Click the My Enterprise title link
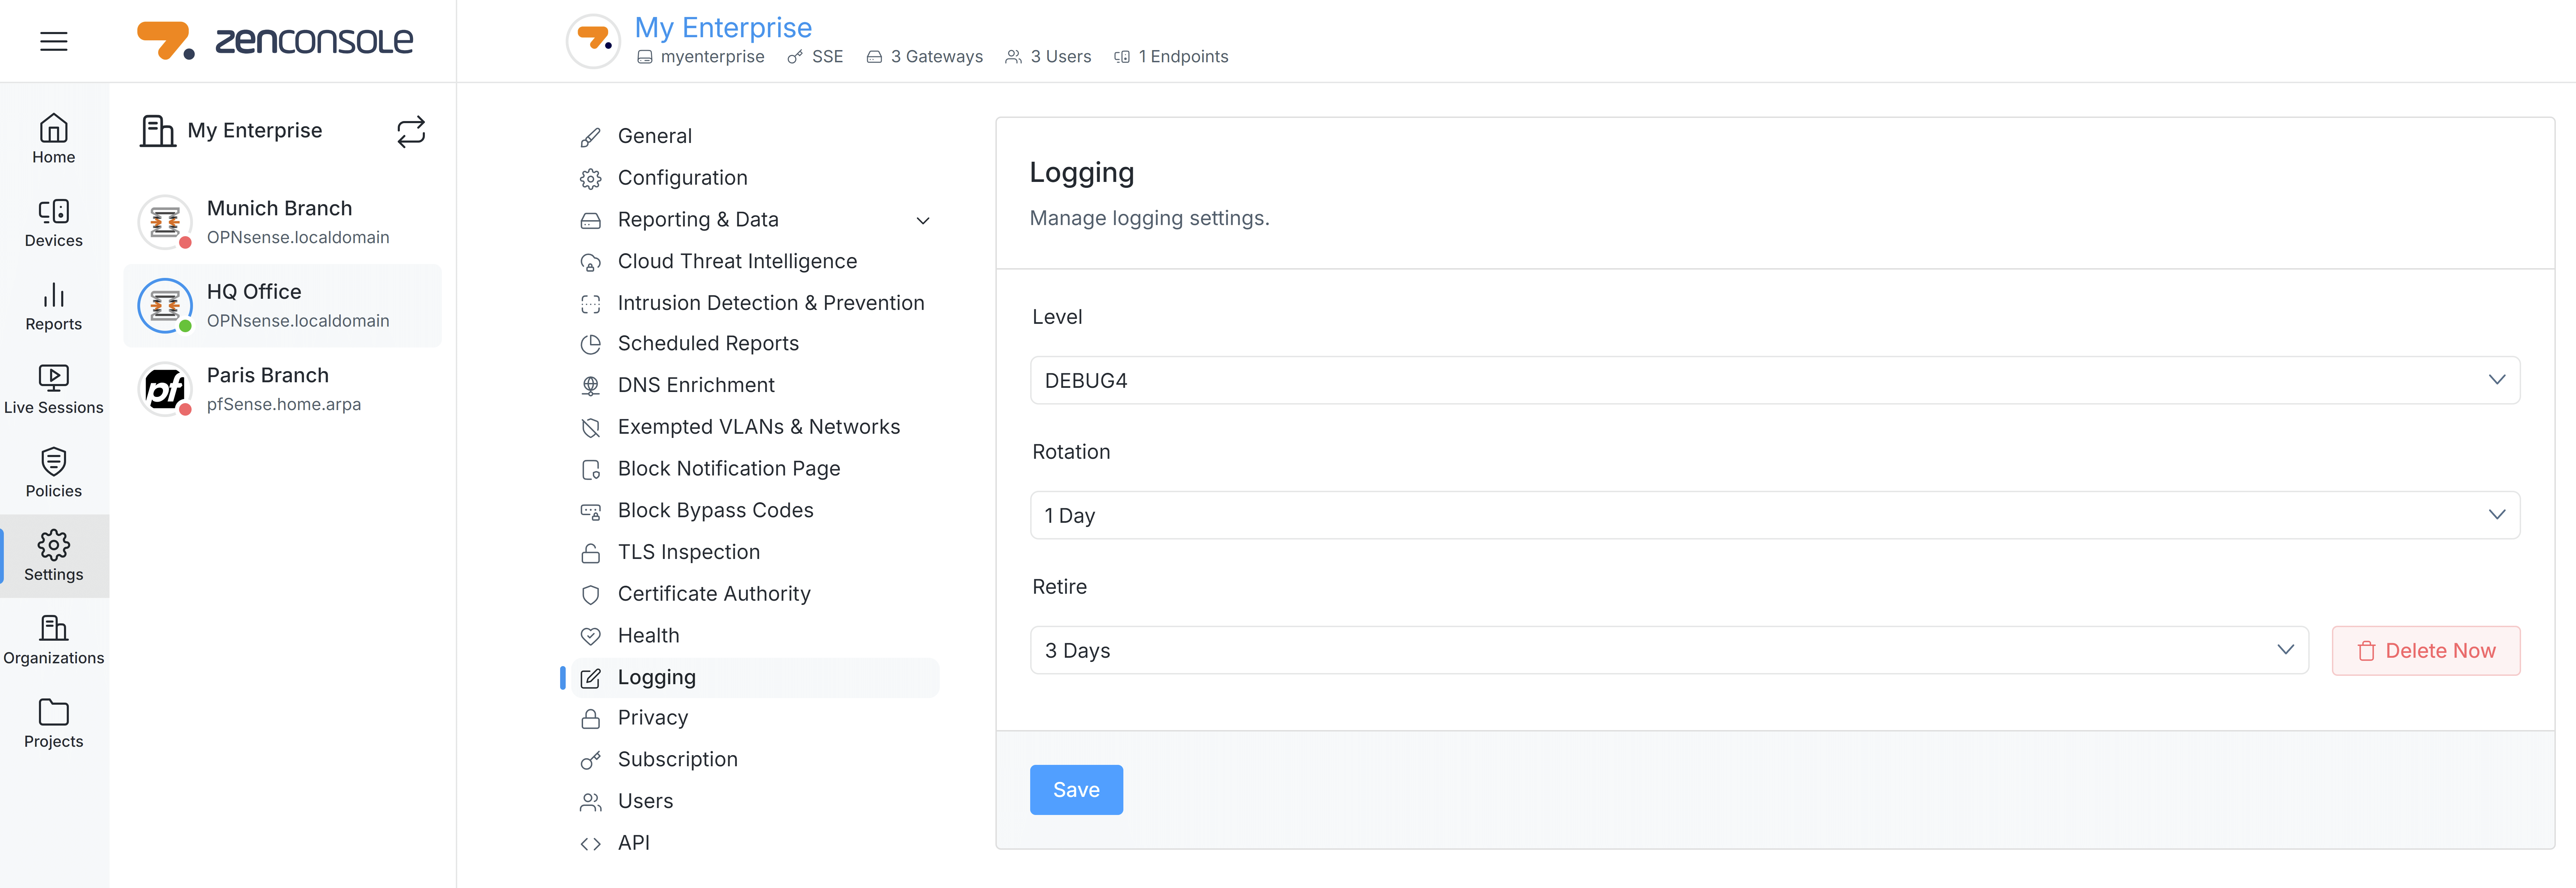This screenshot has width=2576, height=888. (723, 27)
